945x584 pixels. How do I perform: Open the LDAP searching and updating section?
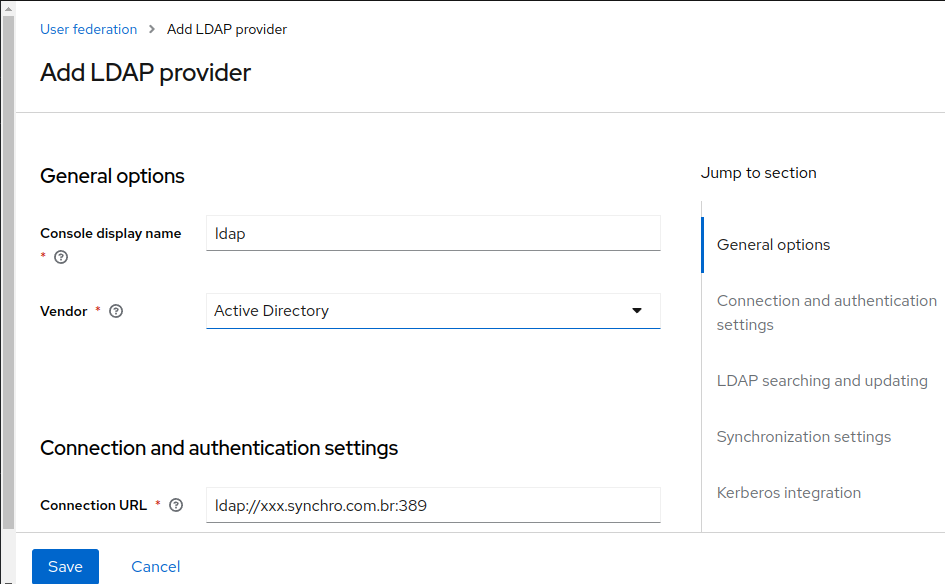(x=821, y=380)
